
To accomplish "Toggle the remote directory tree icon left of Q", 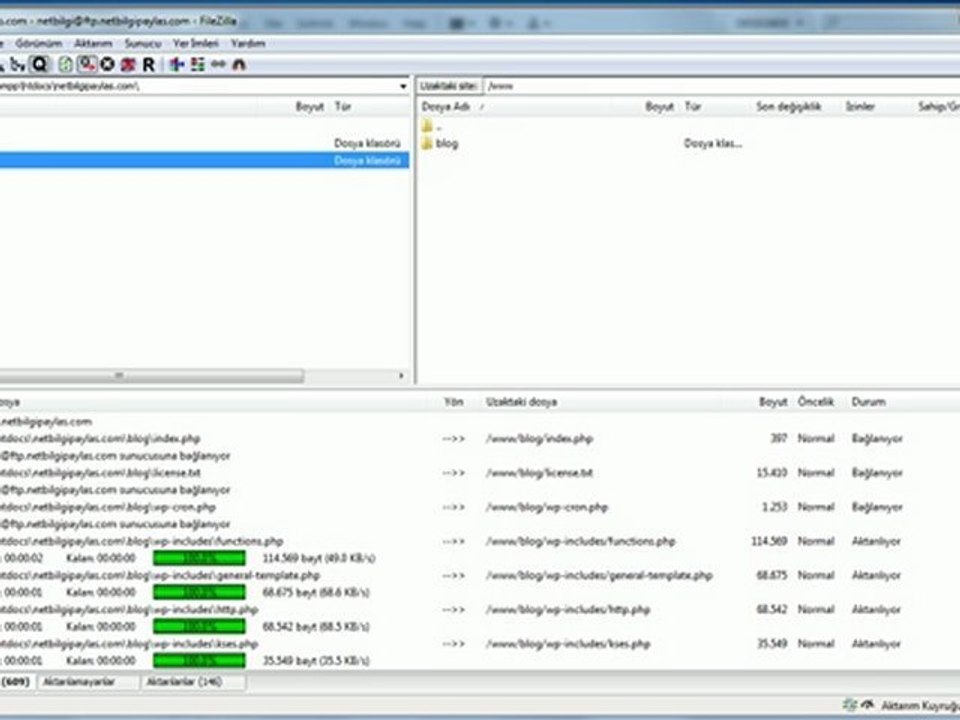I will pyautogui.click(x=18, y=64).
